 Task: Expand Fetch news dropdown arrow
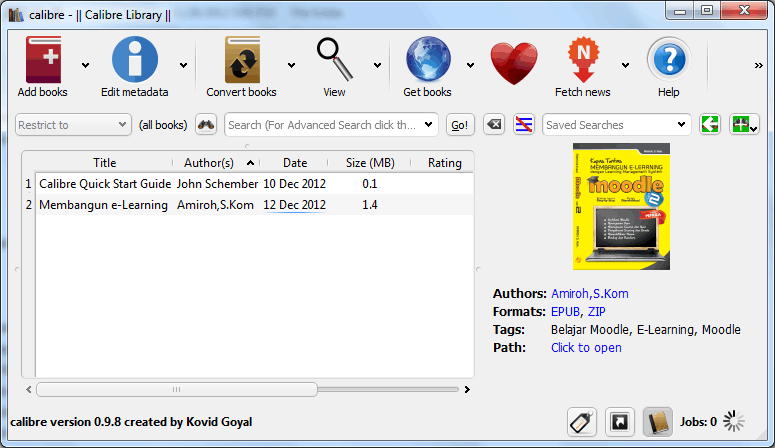click(x=625, y=65)
